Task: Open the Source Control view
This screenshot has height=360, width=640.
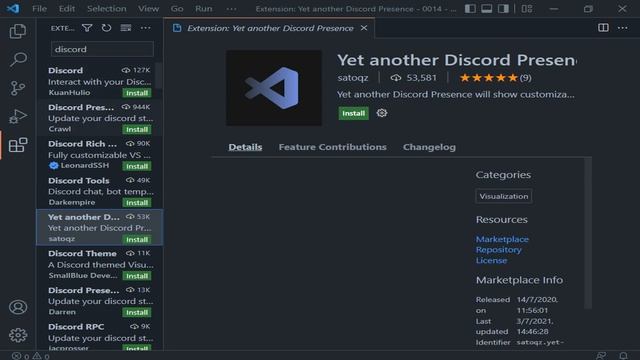Action: (x=18, y=88)
